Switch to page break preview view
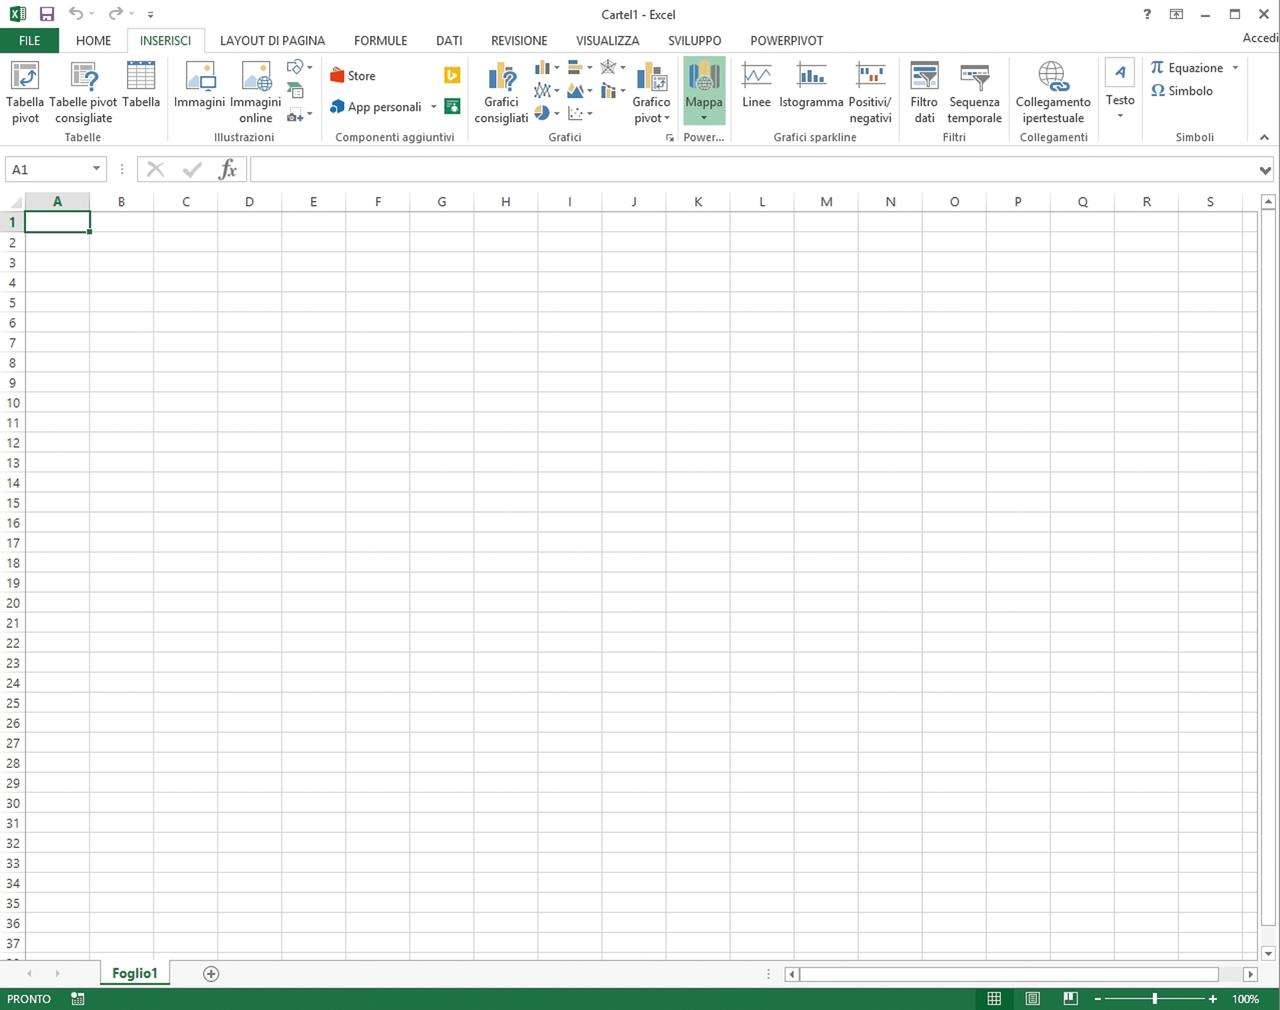This screenshot has width=1280, height=1010. tap(1070, 998)
